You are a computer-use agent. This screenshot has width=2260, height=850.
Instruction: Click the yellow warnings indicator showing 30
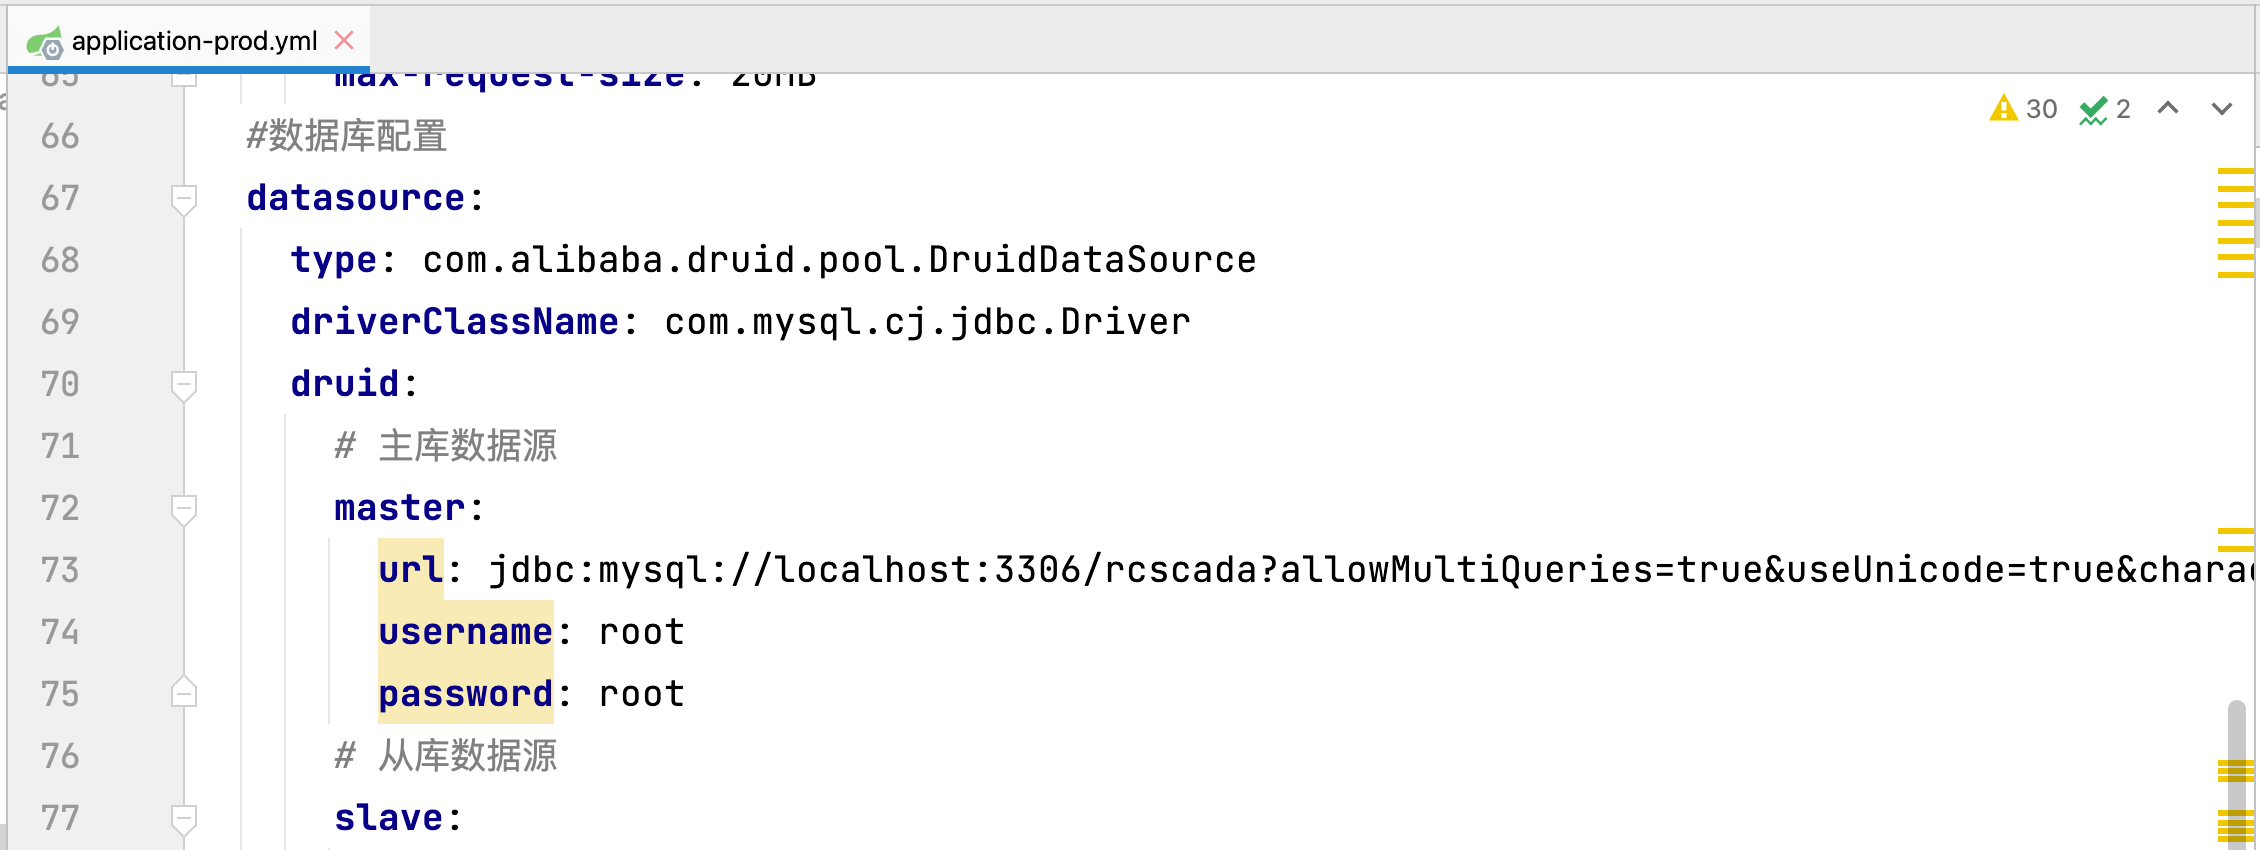click(2022, 108)
